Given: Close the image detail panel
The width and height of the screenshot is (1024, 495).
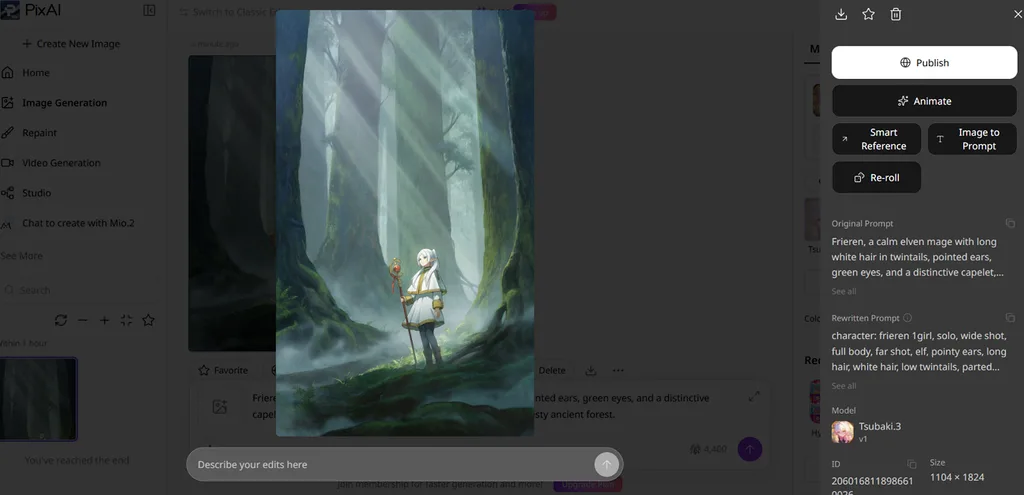Looking at the screenshot, I should pos(1017,14).
